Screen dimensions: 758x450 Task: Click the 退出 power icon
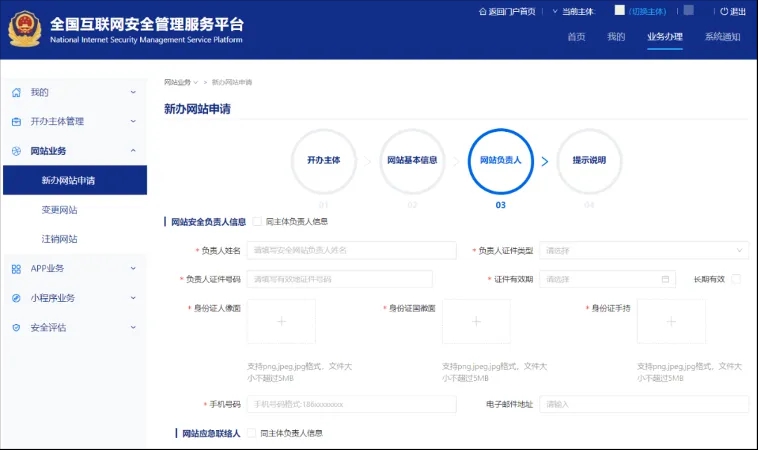(x=724, y=12)
